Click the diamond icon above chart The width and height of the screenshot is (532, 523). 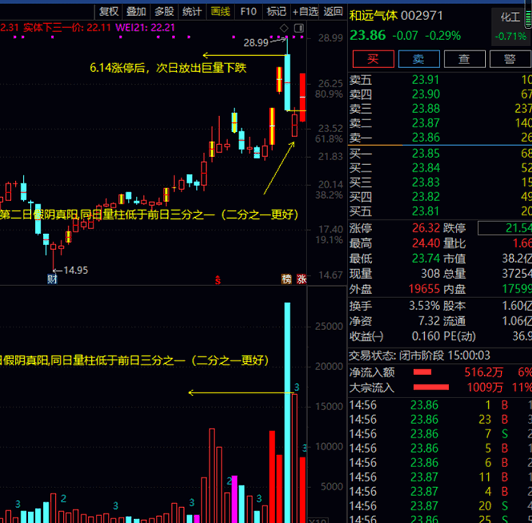point(284,28)
